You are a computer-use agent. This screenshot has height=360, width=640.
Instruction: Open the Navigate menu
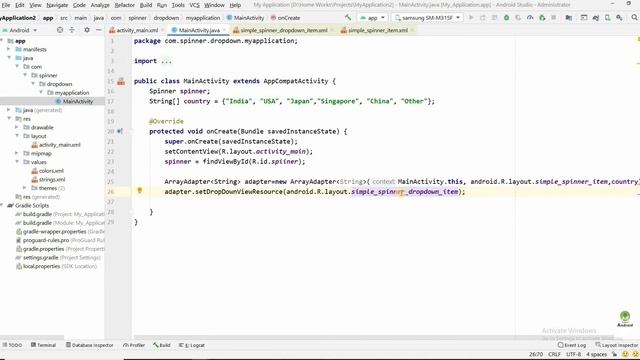point(57,5)
